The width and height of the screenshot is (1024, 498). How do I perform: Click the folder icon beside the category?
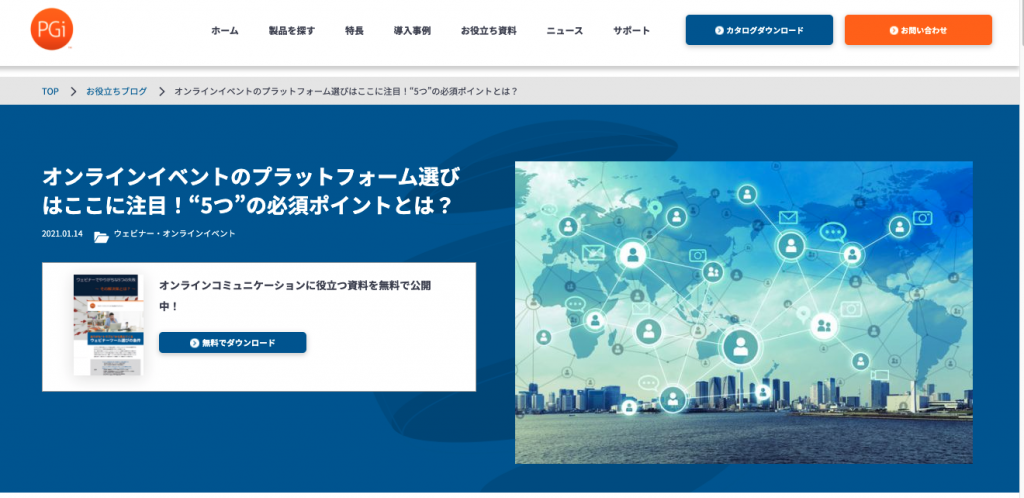101,237
